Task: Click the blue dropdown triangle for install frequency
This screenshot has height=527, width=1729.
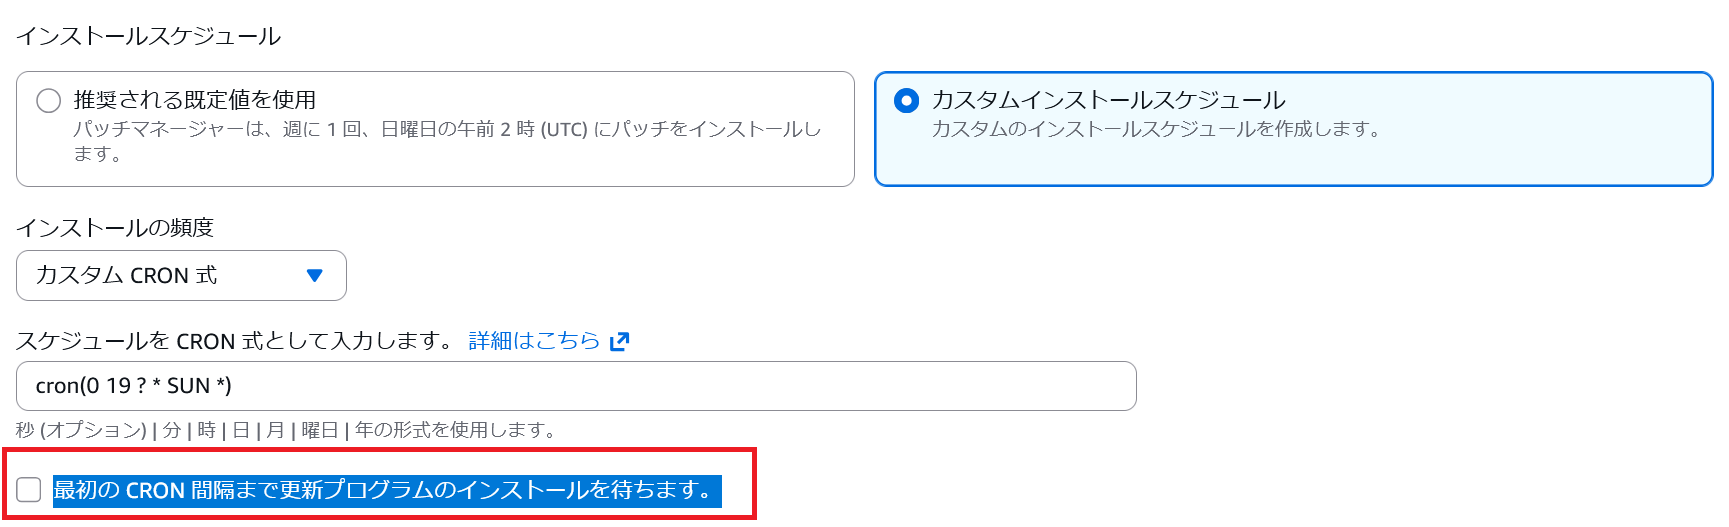Action: click(x=314, y=276)
